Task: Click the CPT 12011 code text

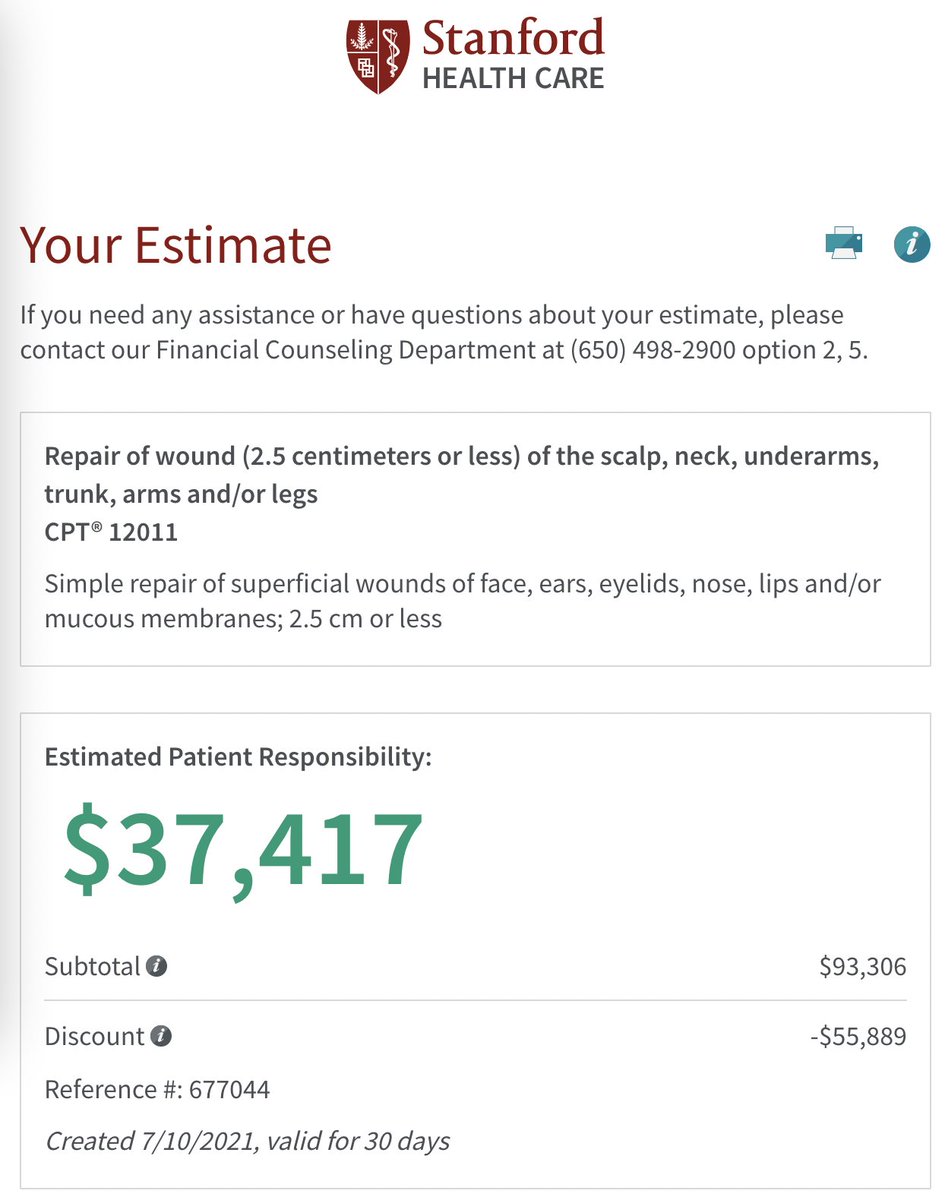Action: pyautogui.click(x=111, y=532)
